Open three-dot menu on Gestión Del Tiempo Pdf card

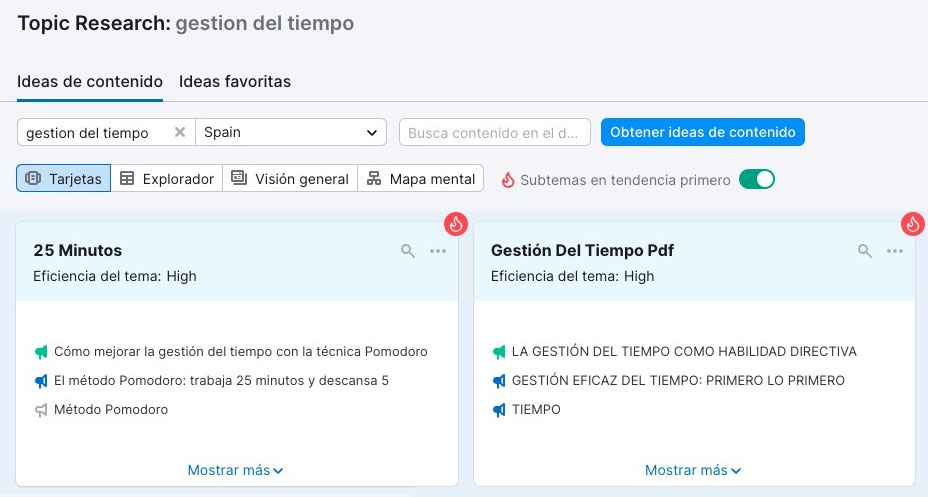(x=895, y=251)
